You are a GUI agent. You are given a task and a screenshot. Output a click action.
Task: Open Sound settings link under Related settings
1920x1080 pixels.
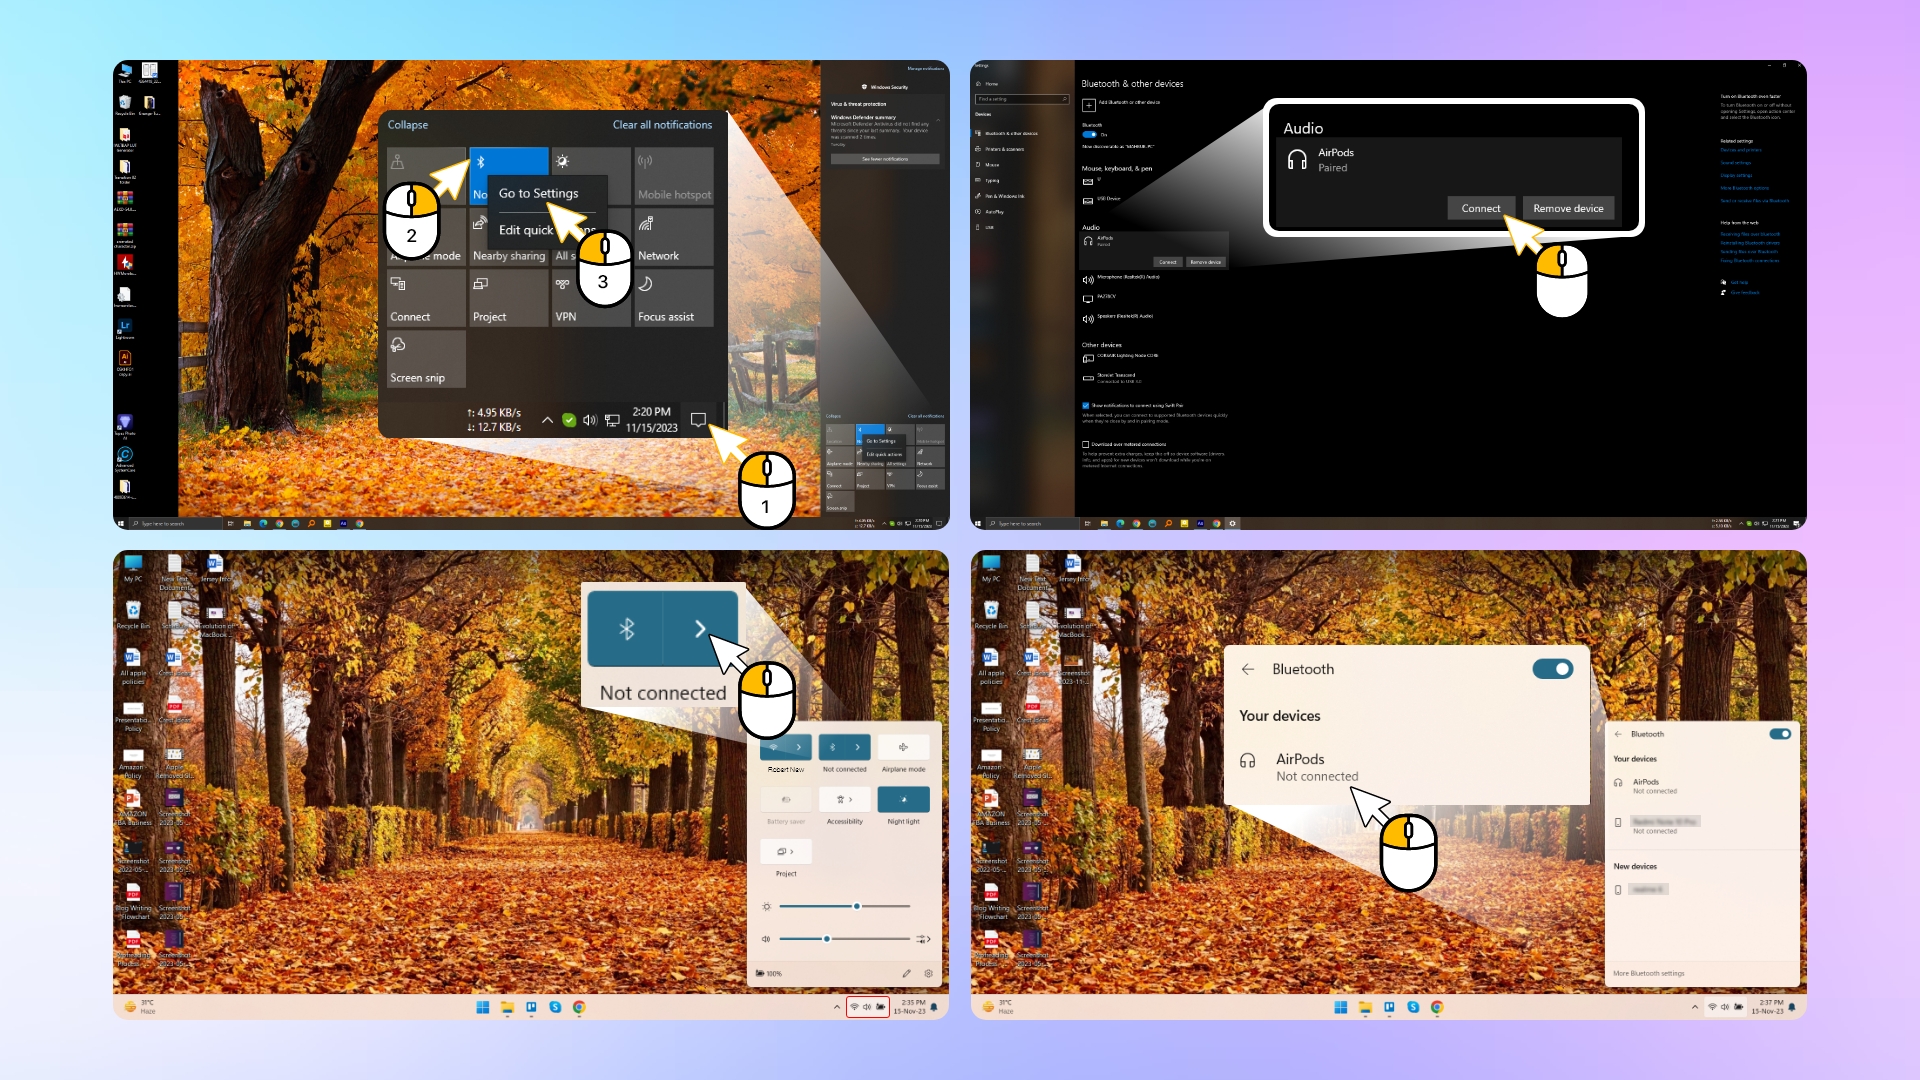1736,163
